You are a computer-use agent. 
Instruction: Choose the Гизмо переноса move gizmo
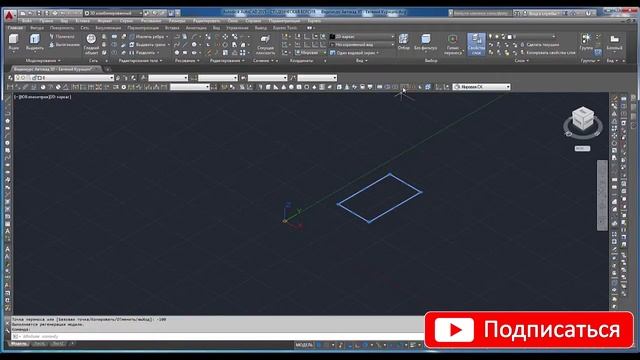453,44
